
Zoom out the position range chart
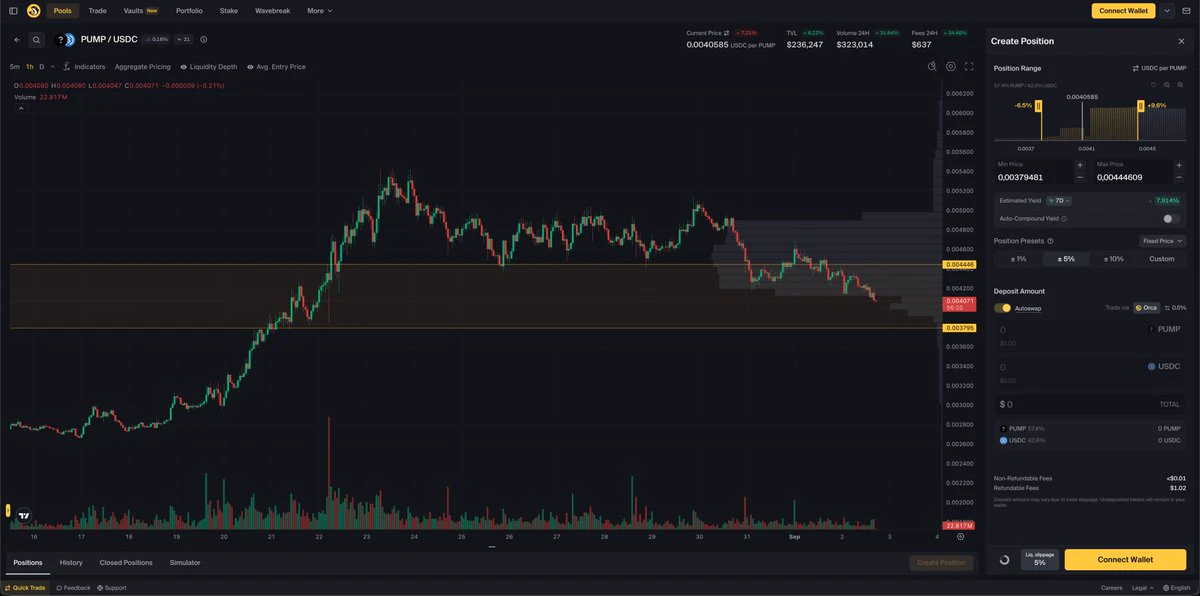[x=1167, y=85]
